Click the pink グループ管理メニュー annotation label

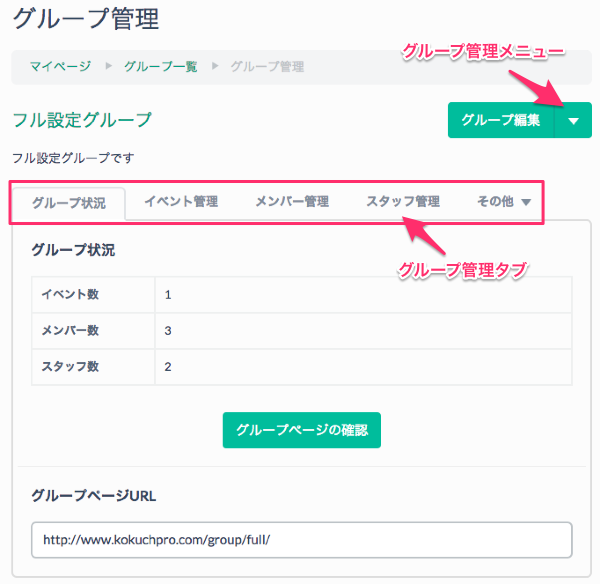[483, 51]
